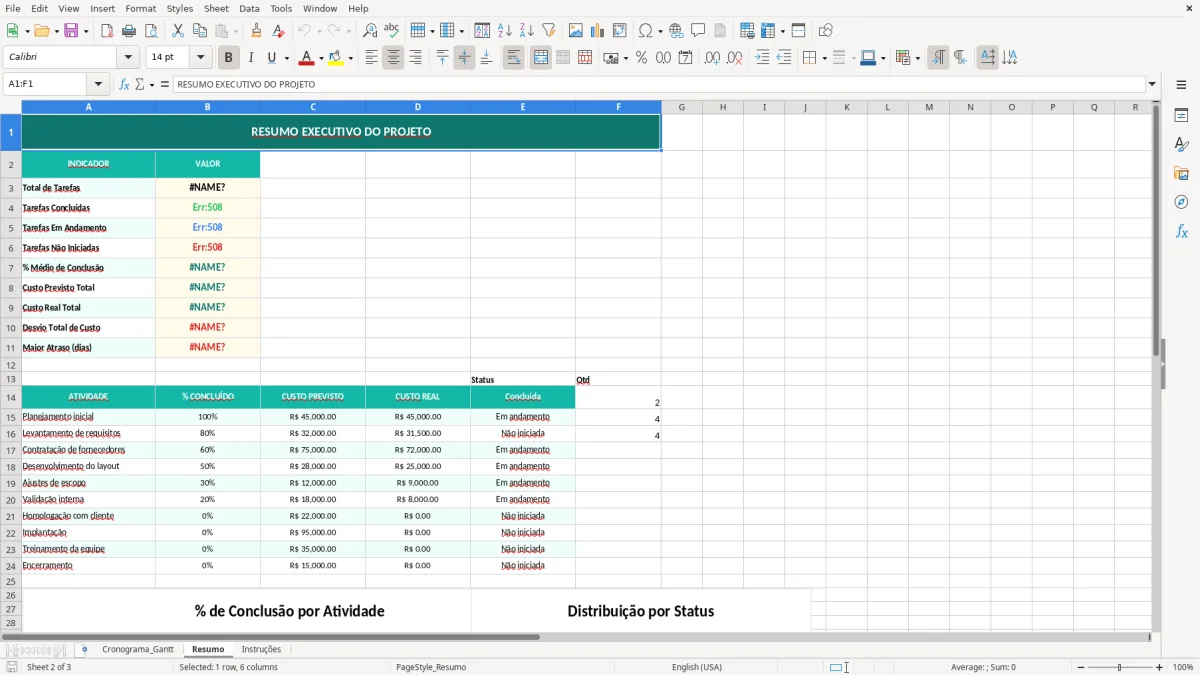This screenshot has height=675, width=1200.
Task: Export directly as PDF
Action: (107, 31)
